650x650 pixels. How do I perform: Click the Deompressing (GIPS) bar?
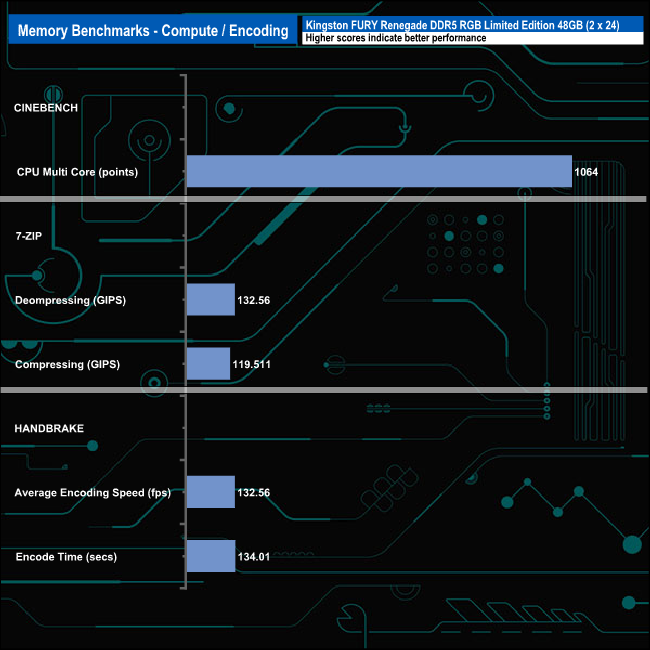coord(211,299)
